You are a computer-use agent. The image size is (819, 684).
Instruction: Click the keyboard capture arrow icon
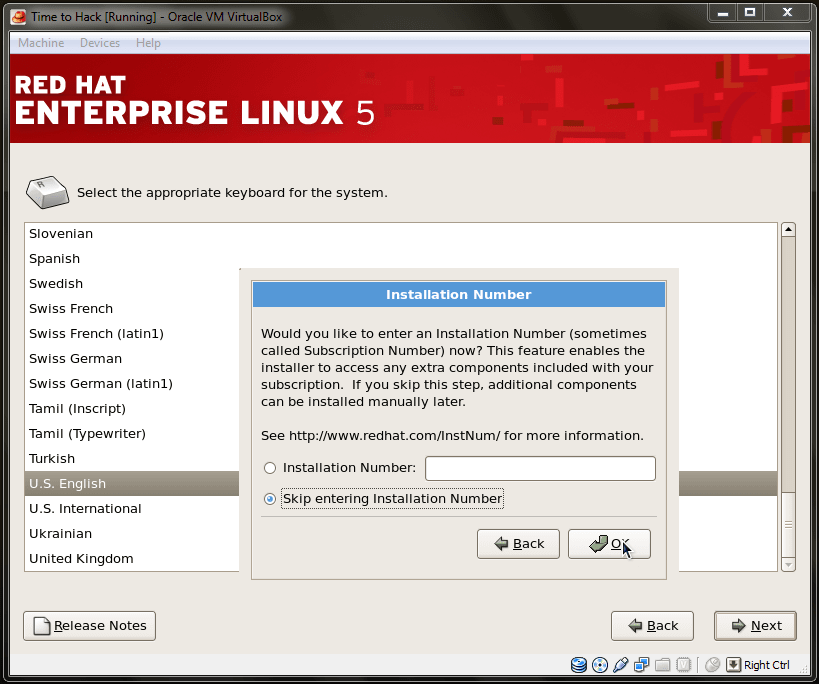point(733,665)
